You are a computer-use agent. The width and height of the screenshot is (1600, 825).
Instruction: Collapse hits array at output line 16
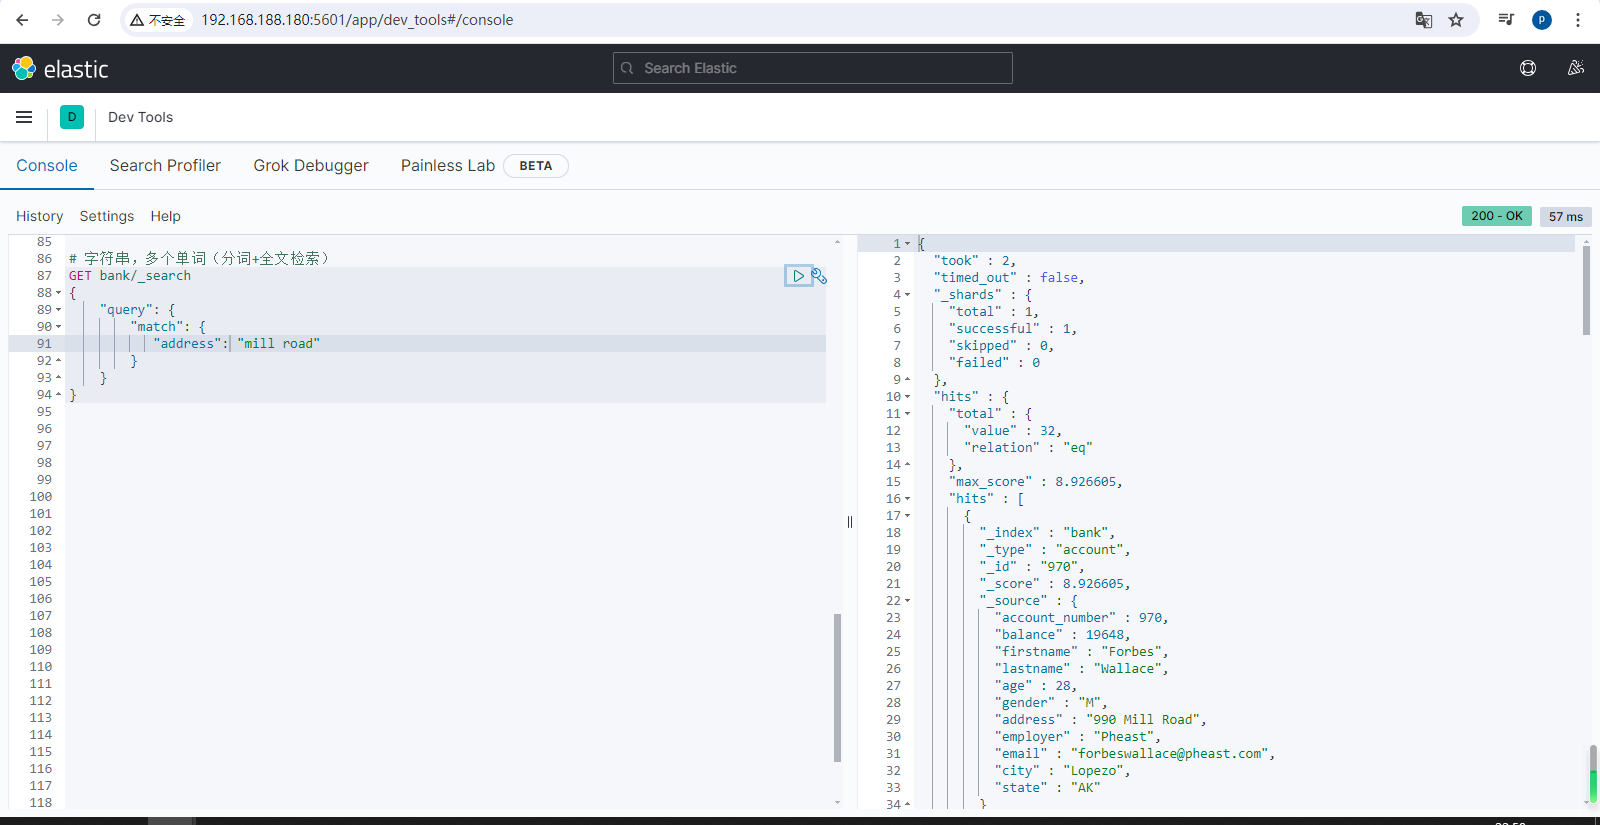[908, 499]
